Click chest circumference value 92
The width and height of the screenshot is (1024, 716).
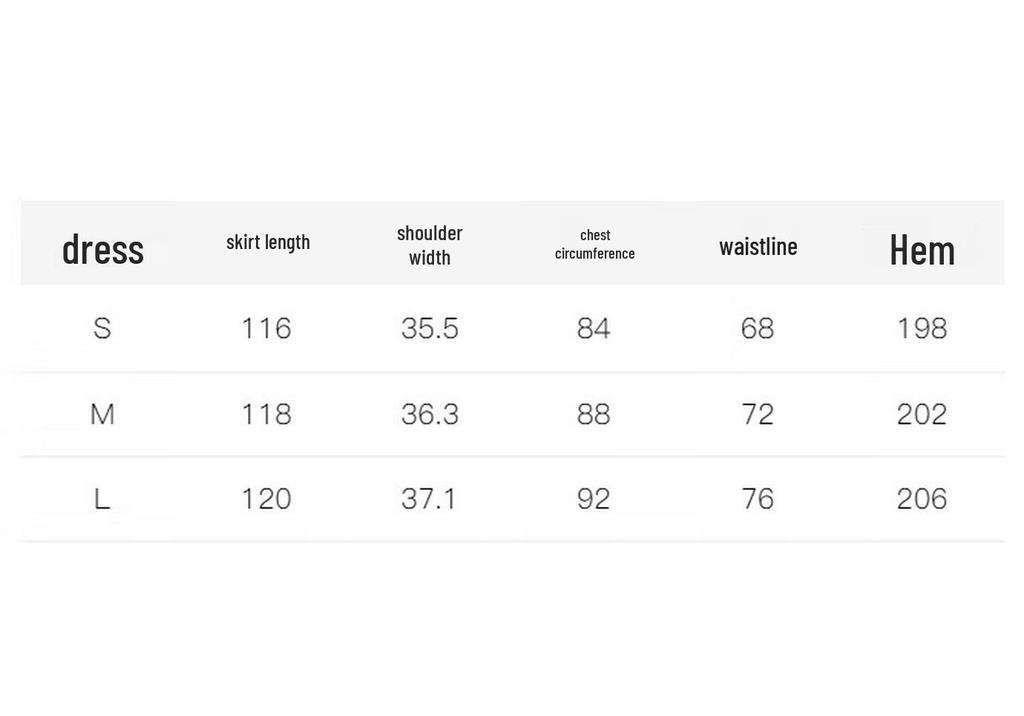594,498
